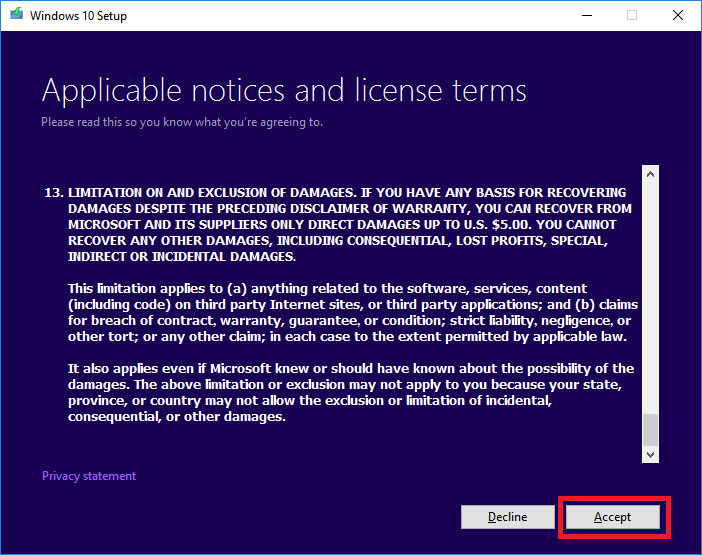This screenshot has height=555, width=702.
Task: Open the Privacy statement link
Action: [89, 476]
